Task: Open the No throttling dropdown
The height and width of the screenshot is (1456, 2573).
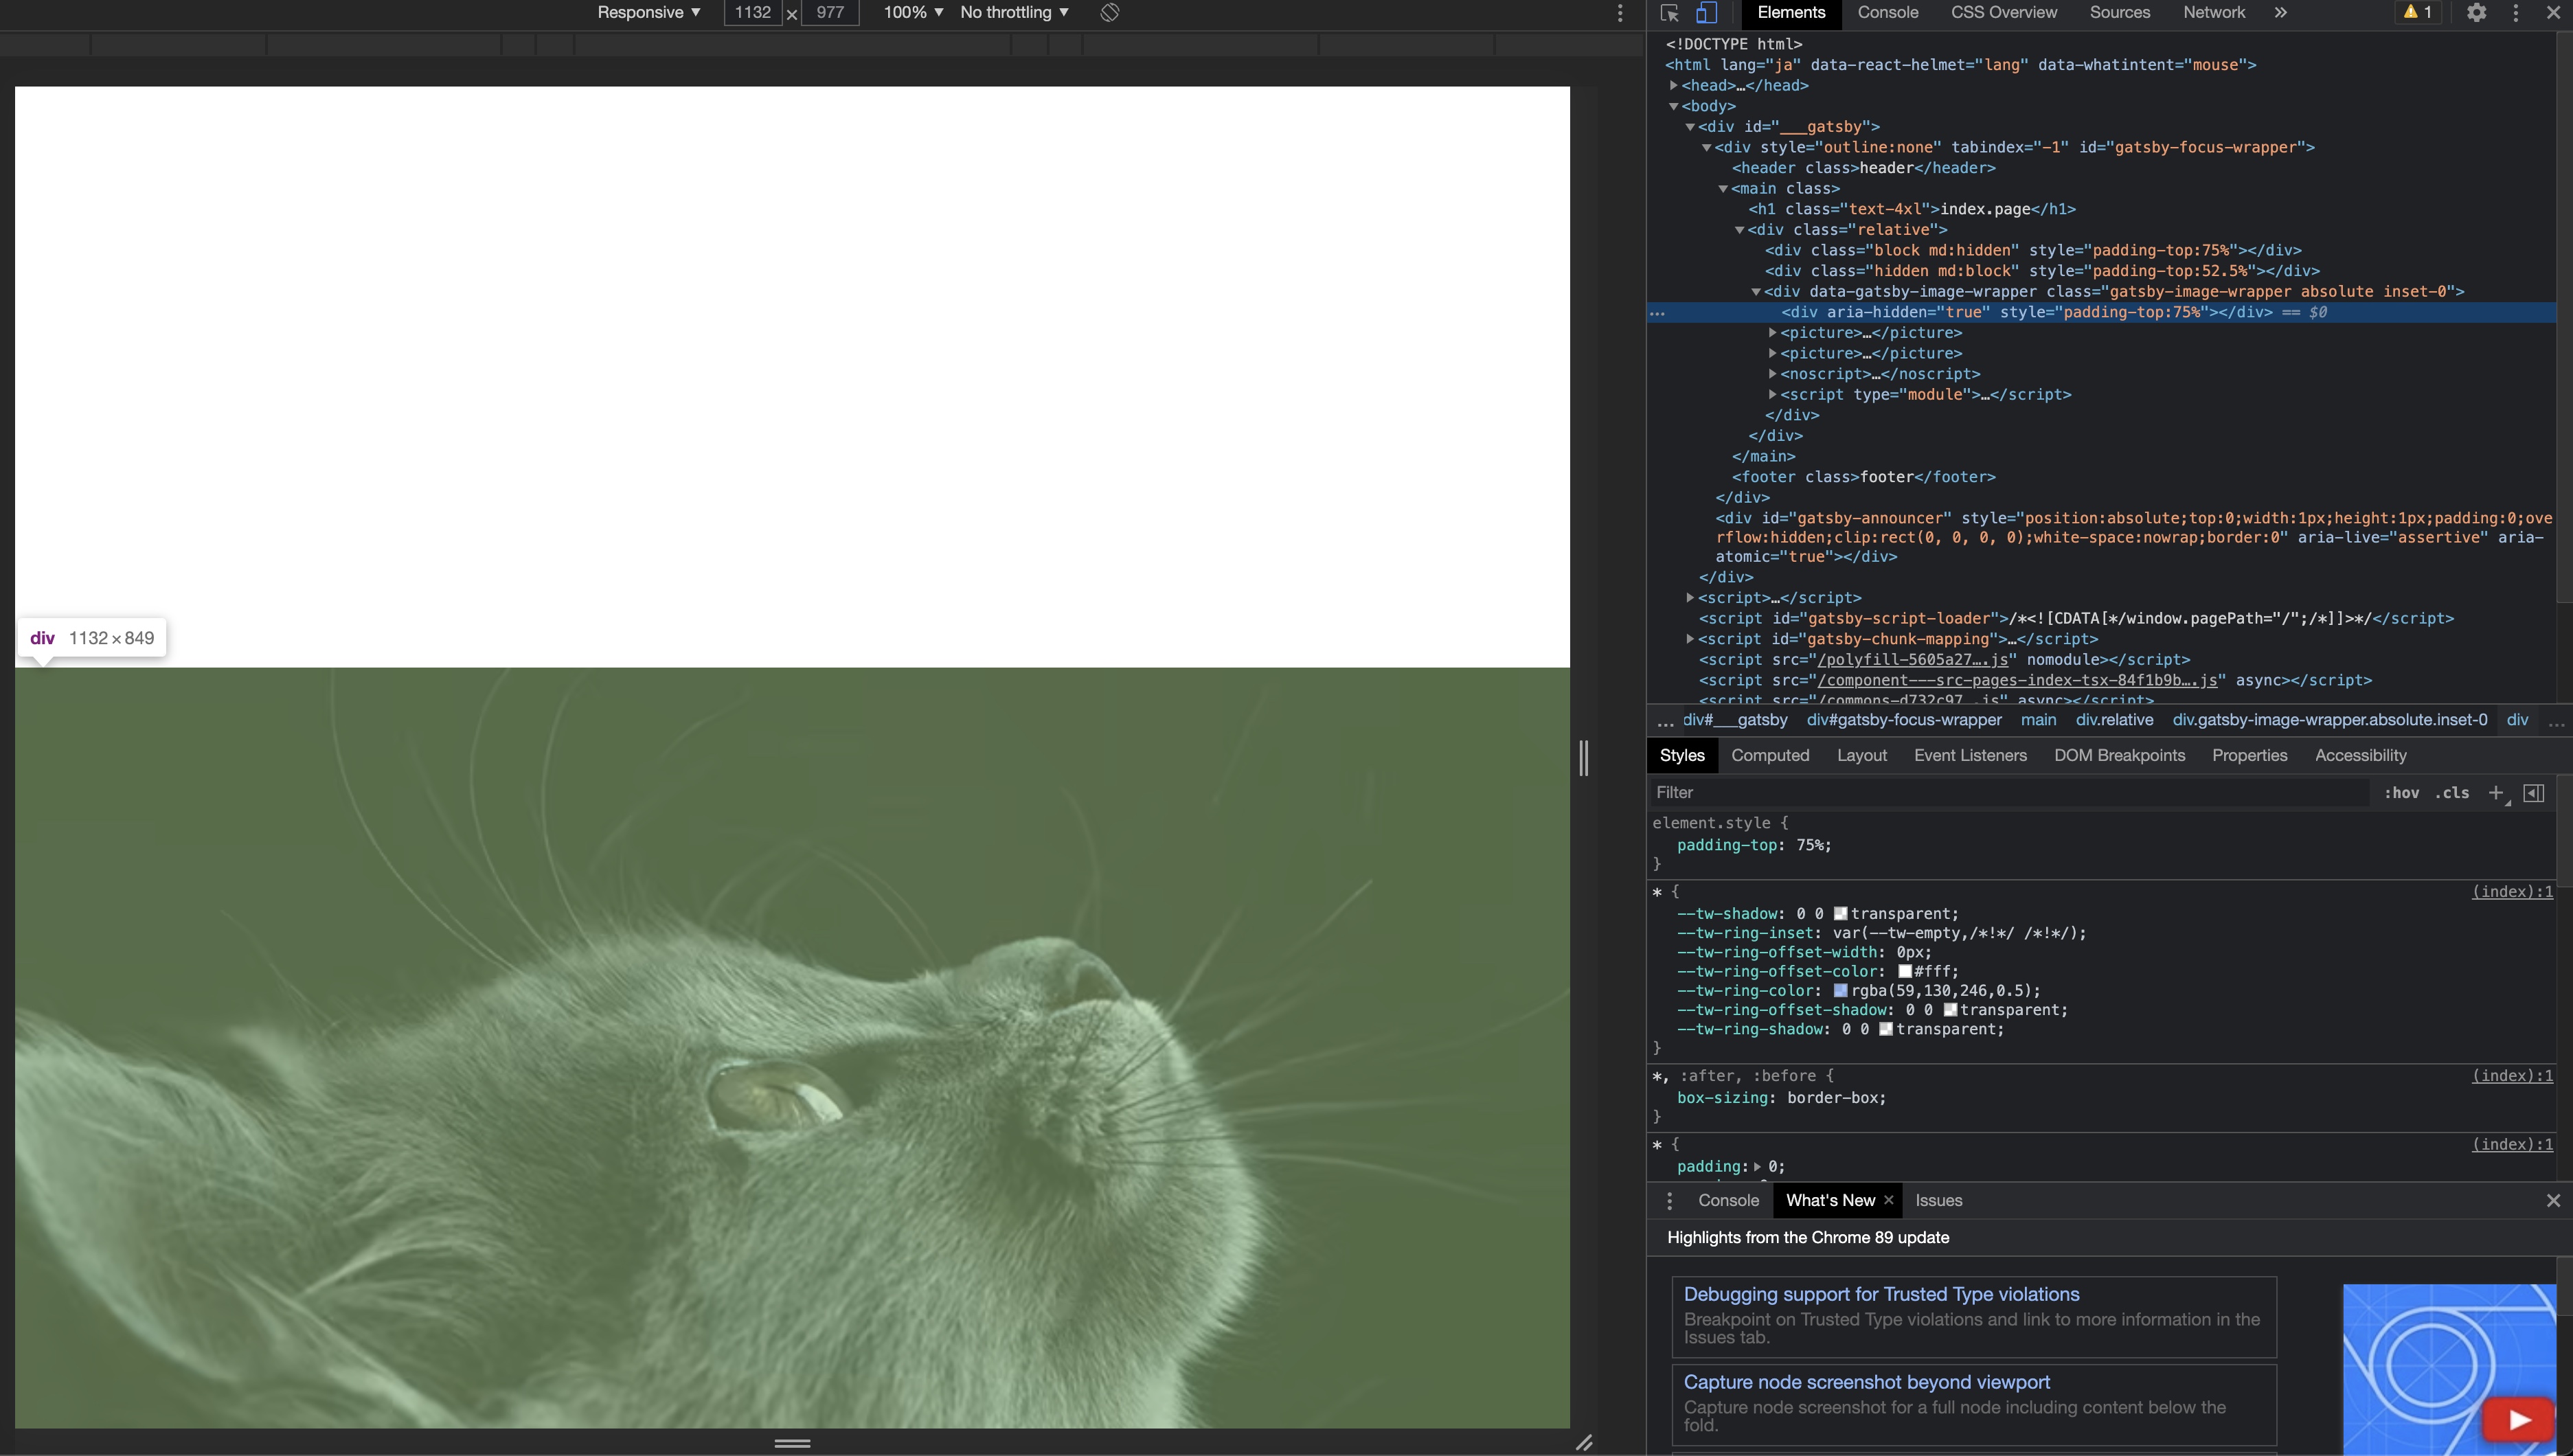Action: coord(1014,13)
